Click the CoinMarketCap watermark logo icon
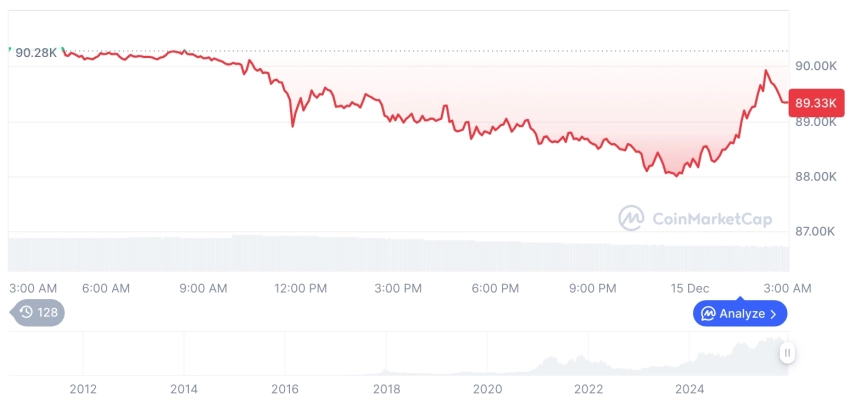The width and height of the screenshot is (860, 401). point(631,218)
